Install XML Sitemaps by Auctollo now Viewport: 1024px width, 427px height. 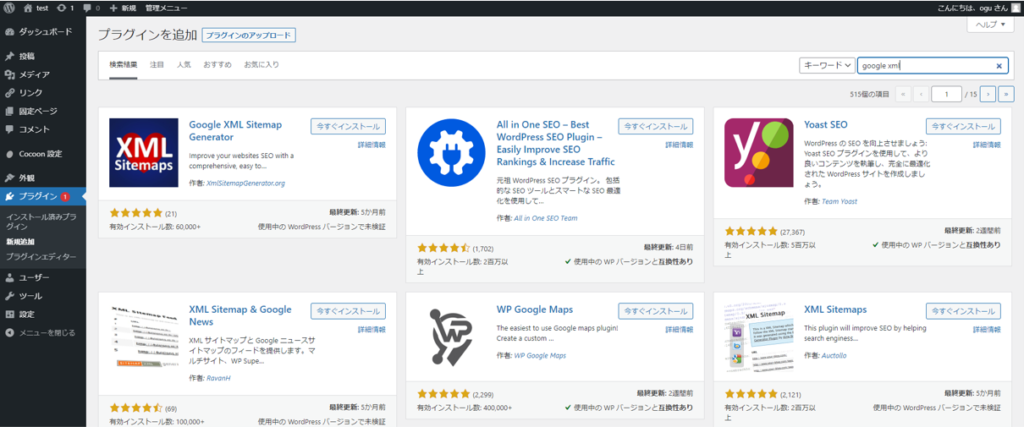[963, 311]
